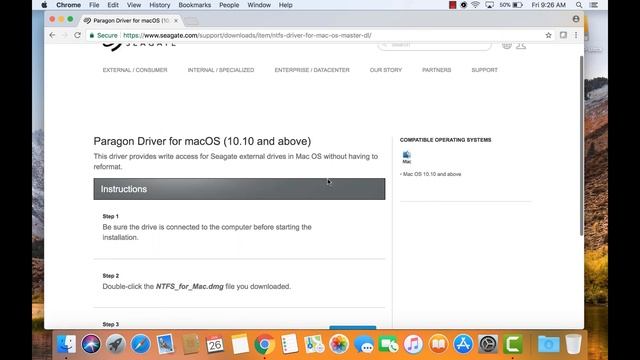
Task: Open FaceTime from the Dock
Action: [389, 344]
